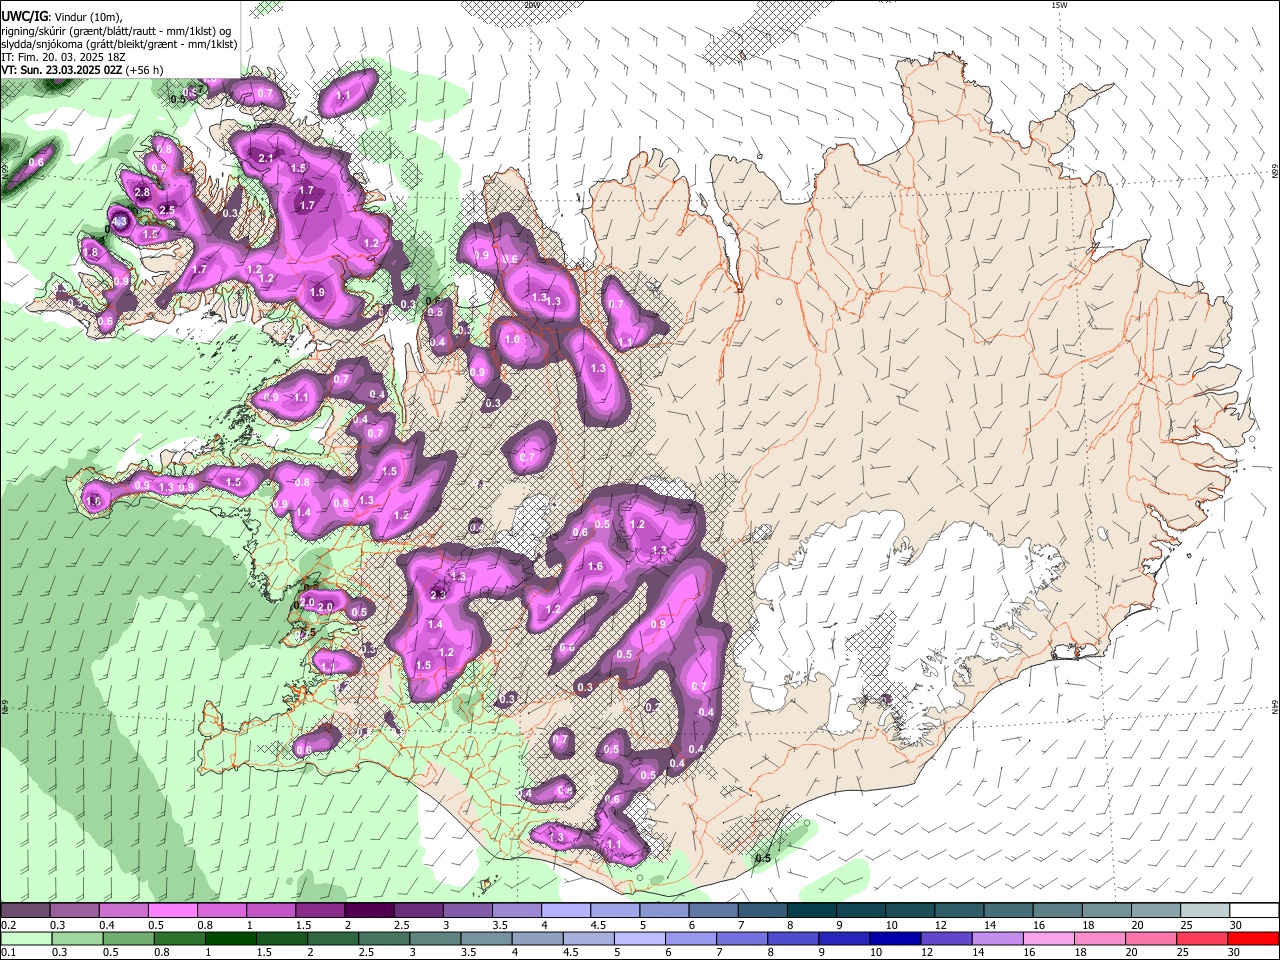Click the violet rain-legend swatch labeled 12
The image size is (1280, 960).
[944, 938]
